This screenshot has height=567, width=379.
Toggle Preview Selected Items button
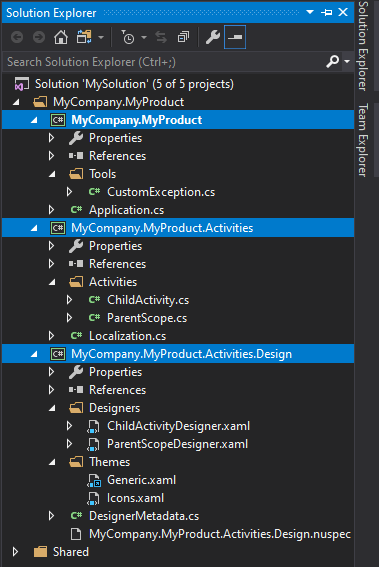tap(235, 37)
